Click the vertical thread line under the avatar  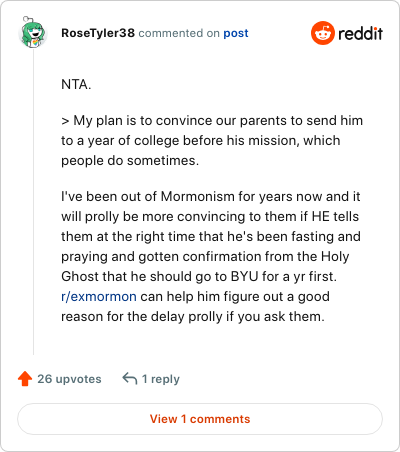[33, 202]
